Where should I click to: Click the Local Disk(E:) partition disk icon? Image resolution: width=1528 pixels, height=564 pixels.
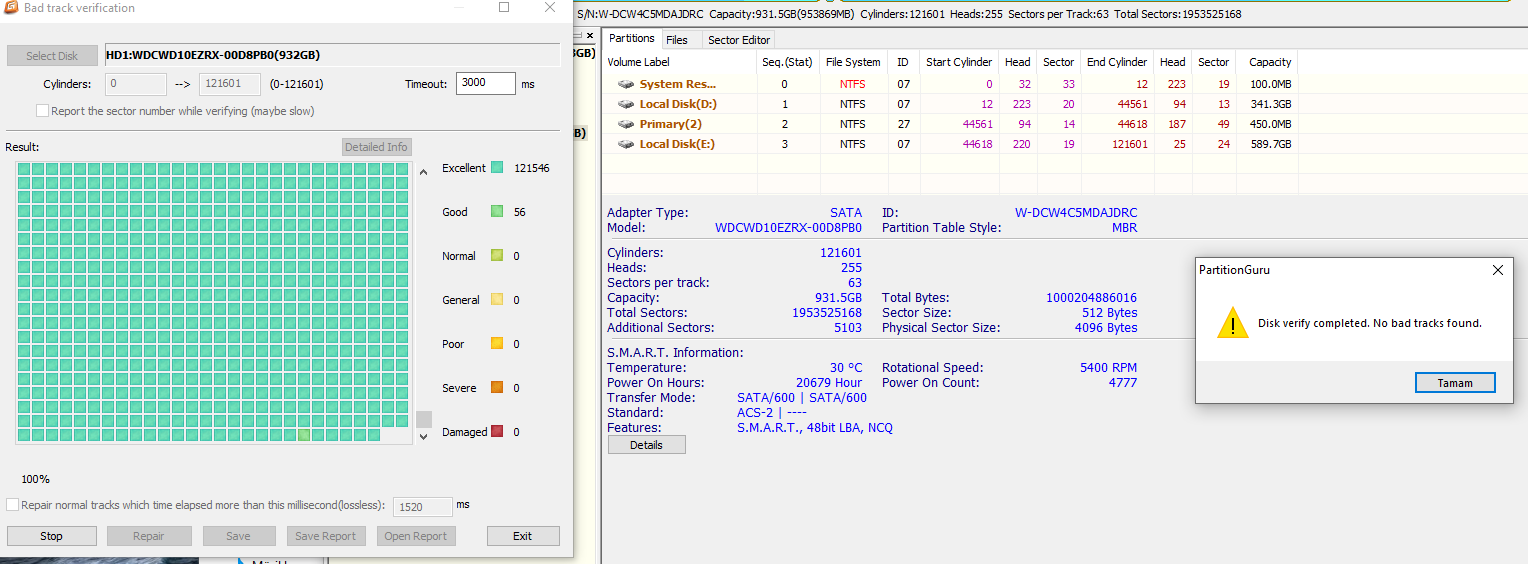click(x=626, y=145)
